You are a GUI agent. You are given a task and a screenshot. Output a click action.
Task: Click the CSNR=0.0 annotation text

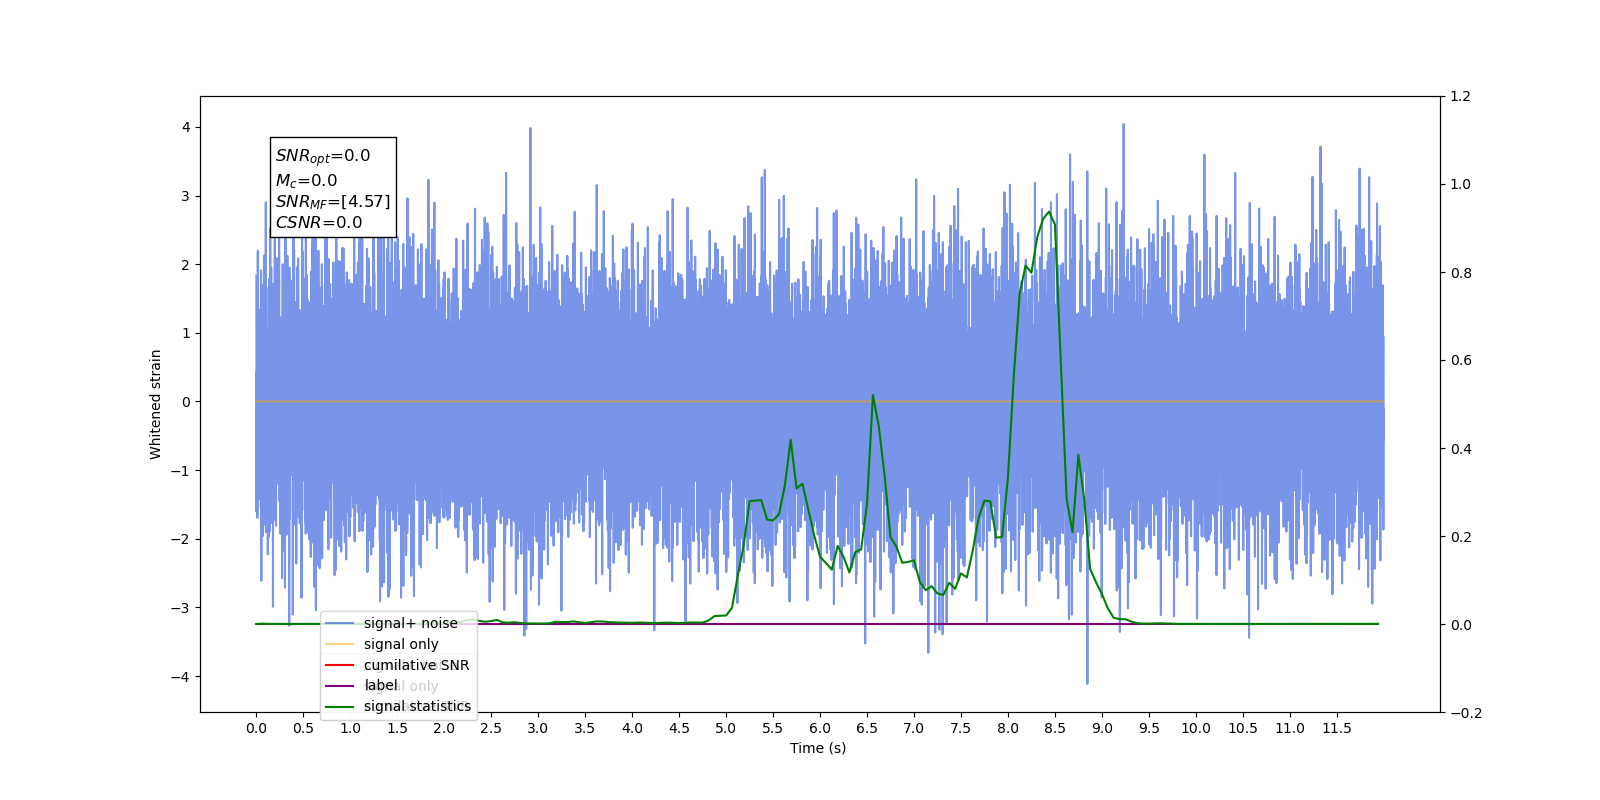(x=319, y=223)
